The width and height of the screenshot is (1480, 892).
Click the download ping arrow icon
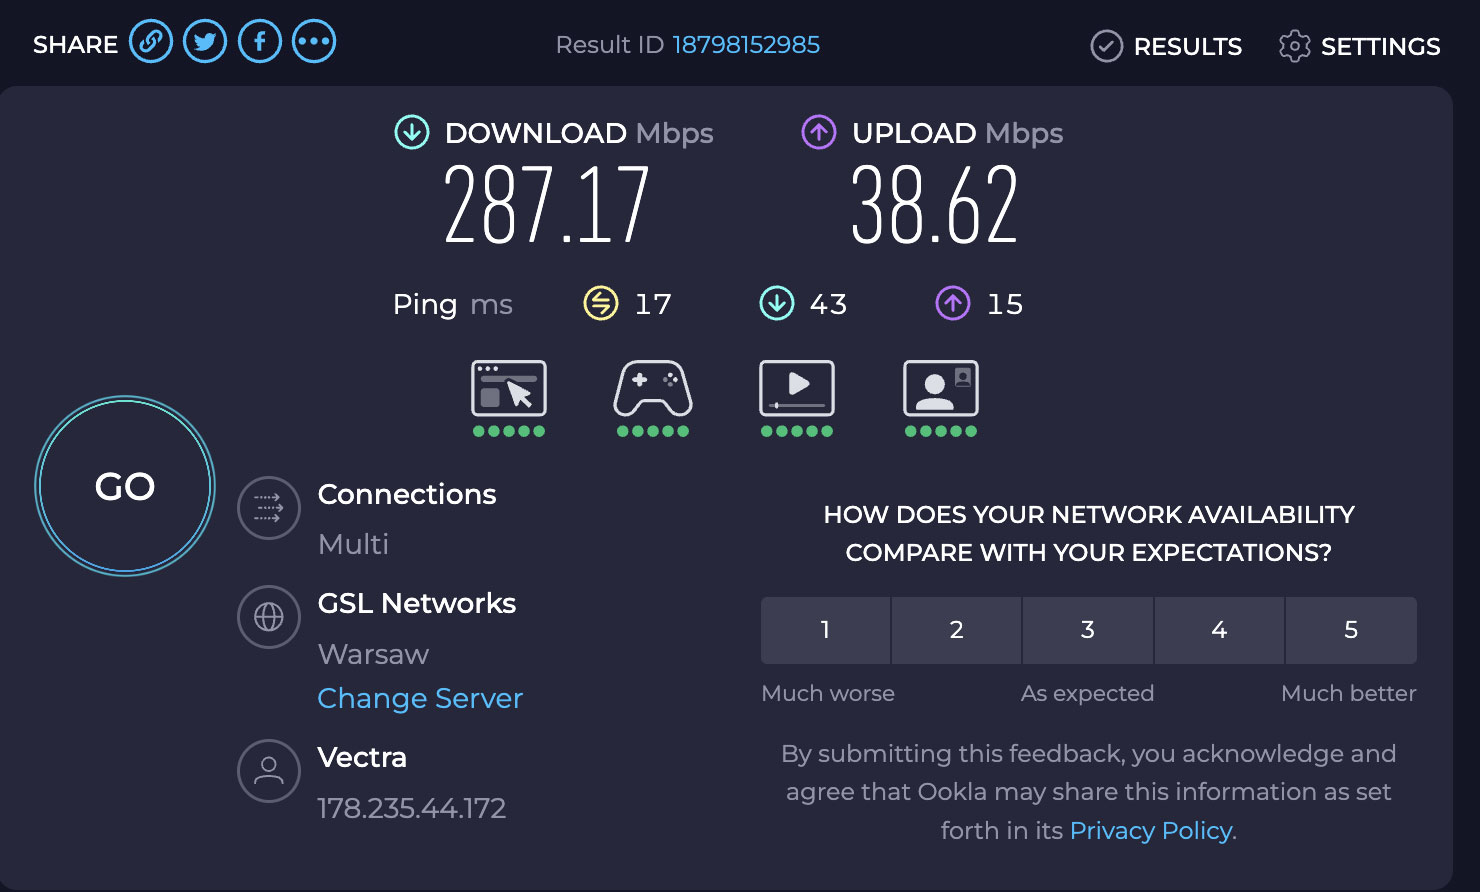pos(777,303)
